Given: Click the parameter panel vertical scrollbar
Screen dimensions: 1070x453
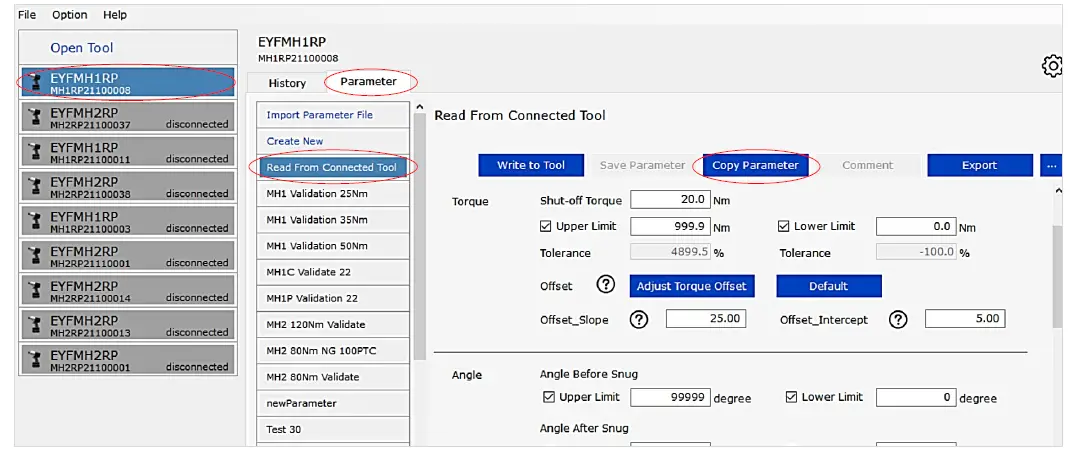Looking at the screenshot, I should [1057, 270].
